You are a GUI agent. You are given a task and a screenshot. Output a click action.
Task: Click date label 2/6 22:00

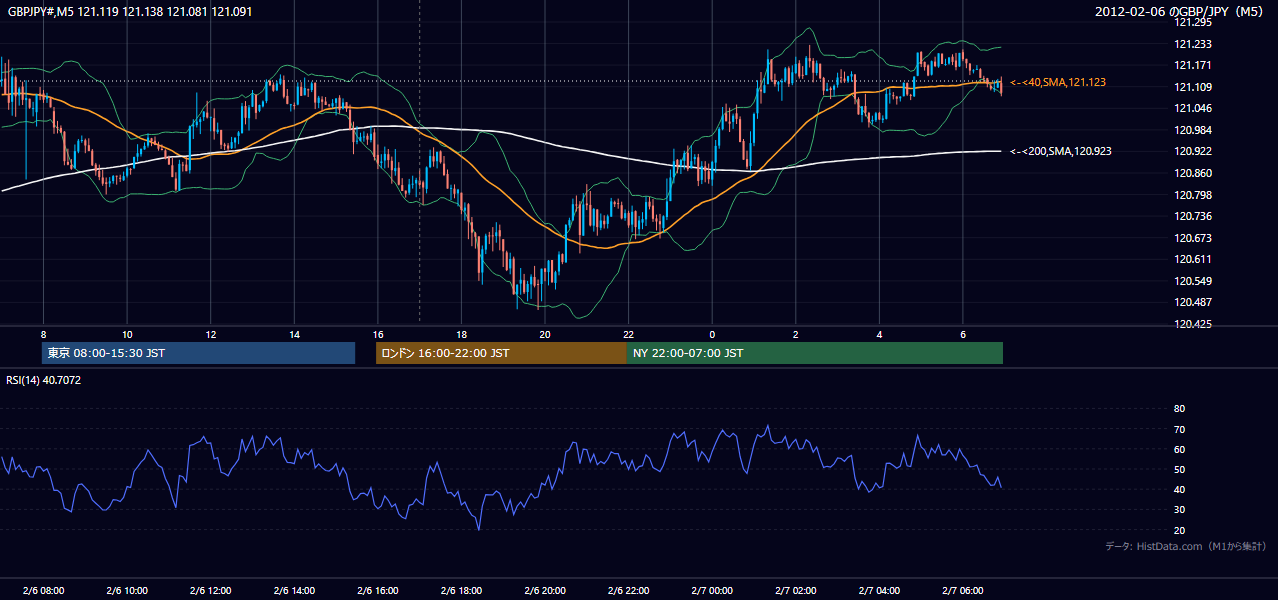coord(628,591)
